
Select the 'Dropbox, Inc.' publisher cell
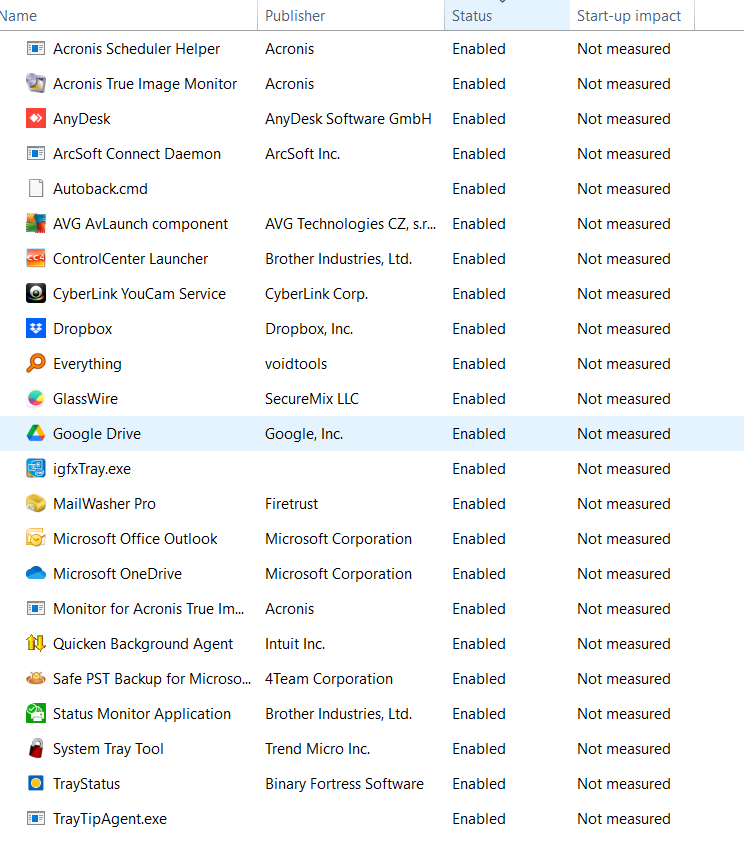click(309, 329)
